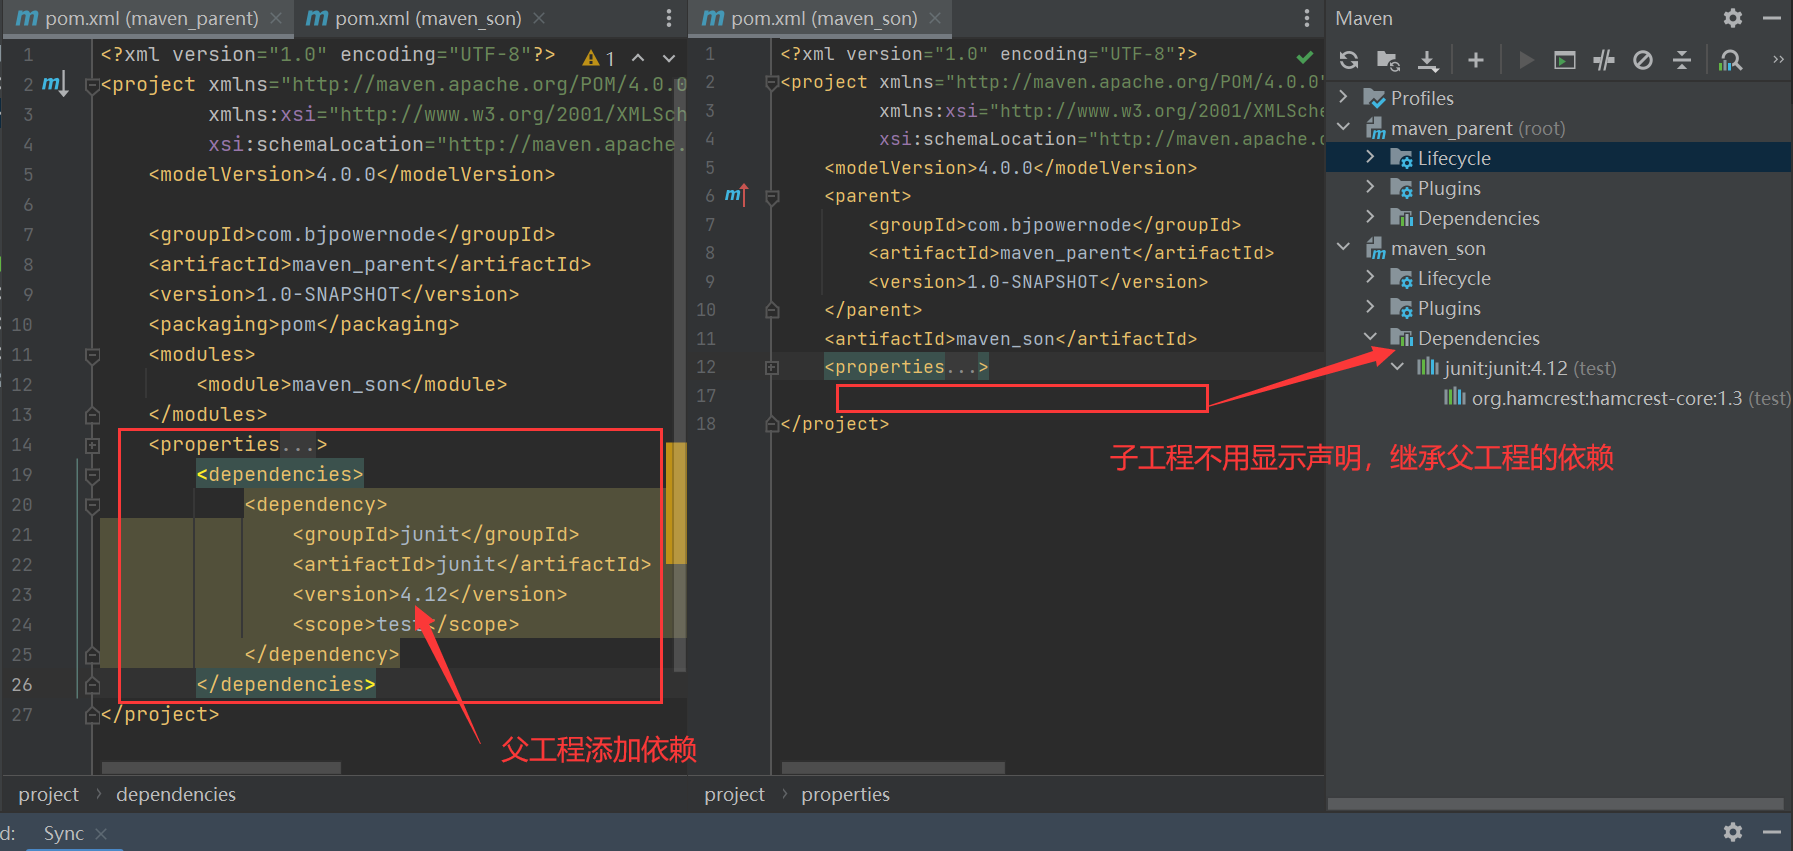Click yellow warning stripe in left editor
This screenshot has width=1793, height=851.
(676, 502)
